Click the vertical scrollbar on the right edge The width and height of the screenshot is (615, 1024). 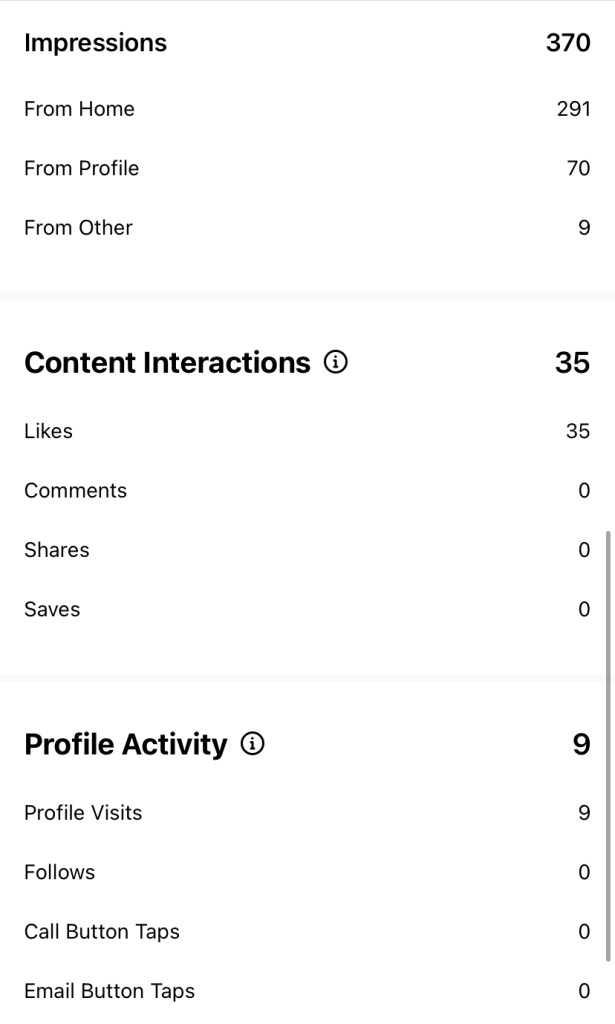point(607,745)
